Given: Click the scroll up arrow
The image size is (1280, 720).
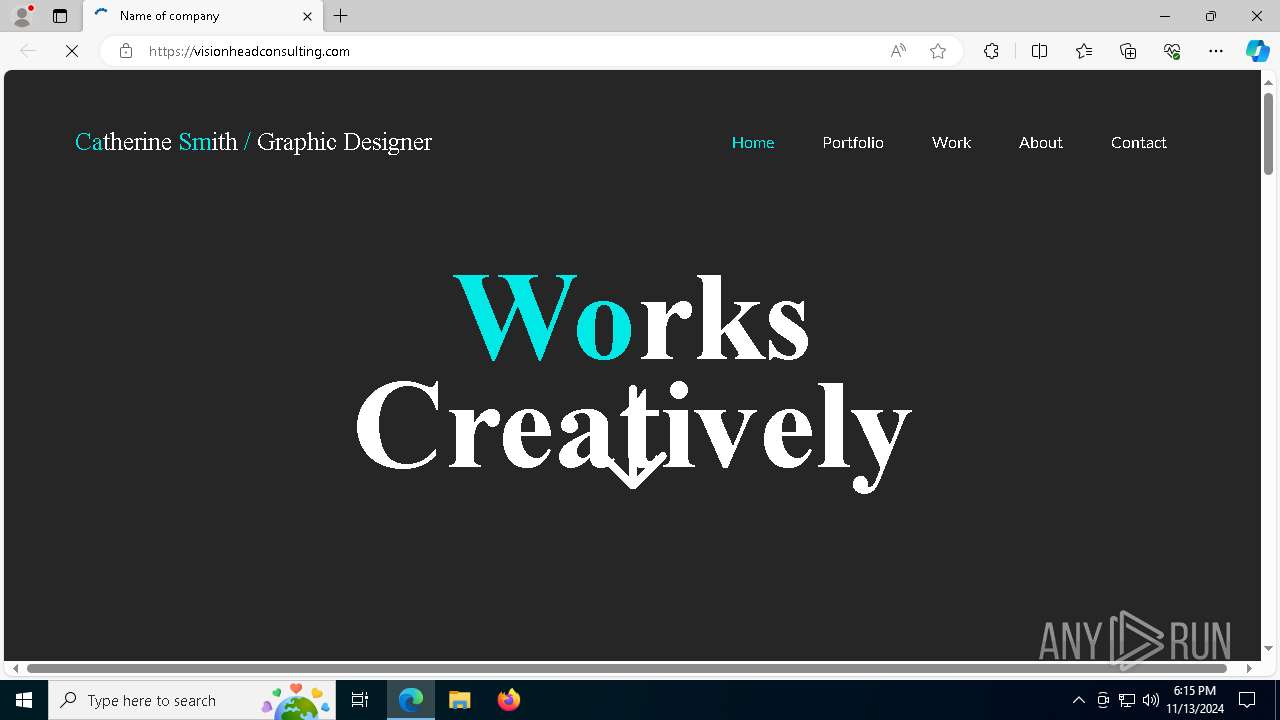Looking at the screenshot, I should tap(1268, 81).
